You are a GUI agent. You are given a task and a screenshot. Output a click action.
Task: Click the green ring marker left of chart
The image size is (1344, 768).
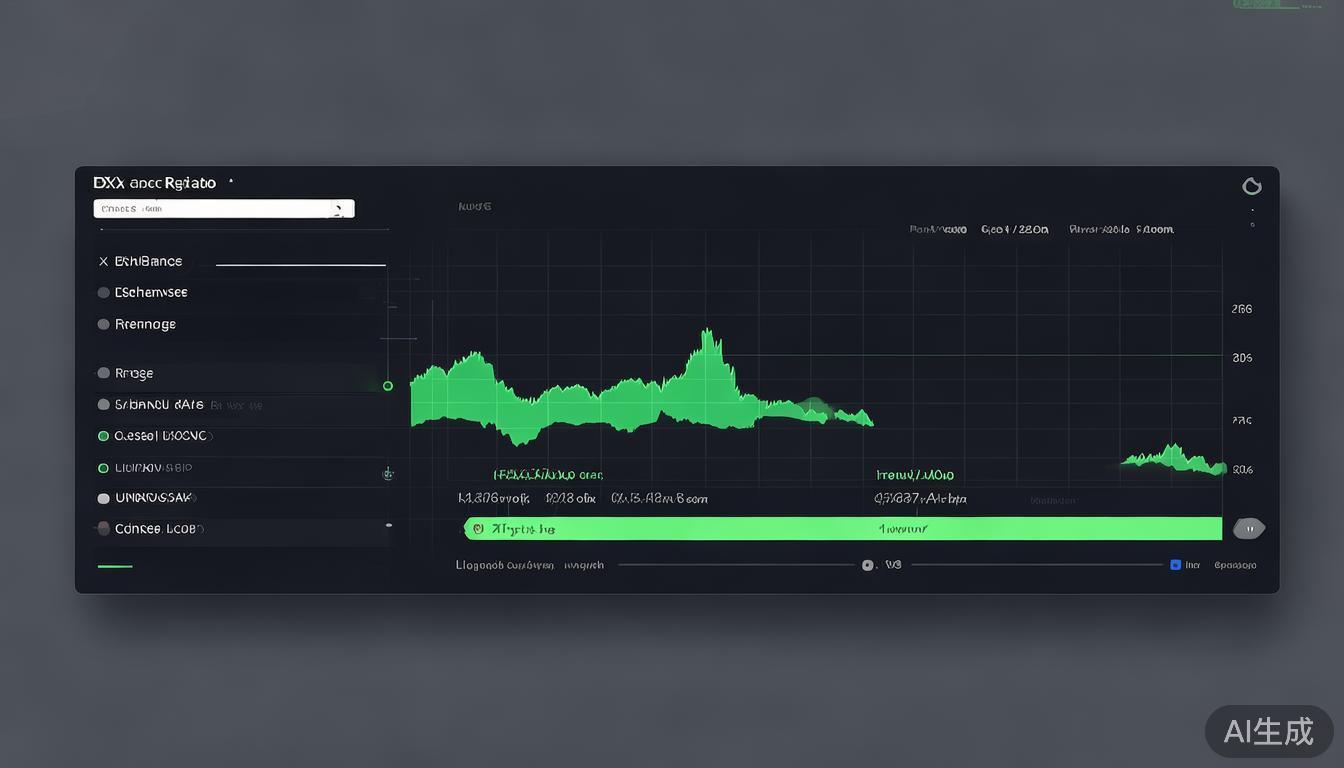[388, 386]
